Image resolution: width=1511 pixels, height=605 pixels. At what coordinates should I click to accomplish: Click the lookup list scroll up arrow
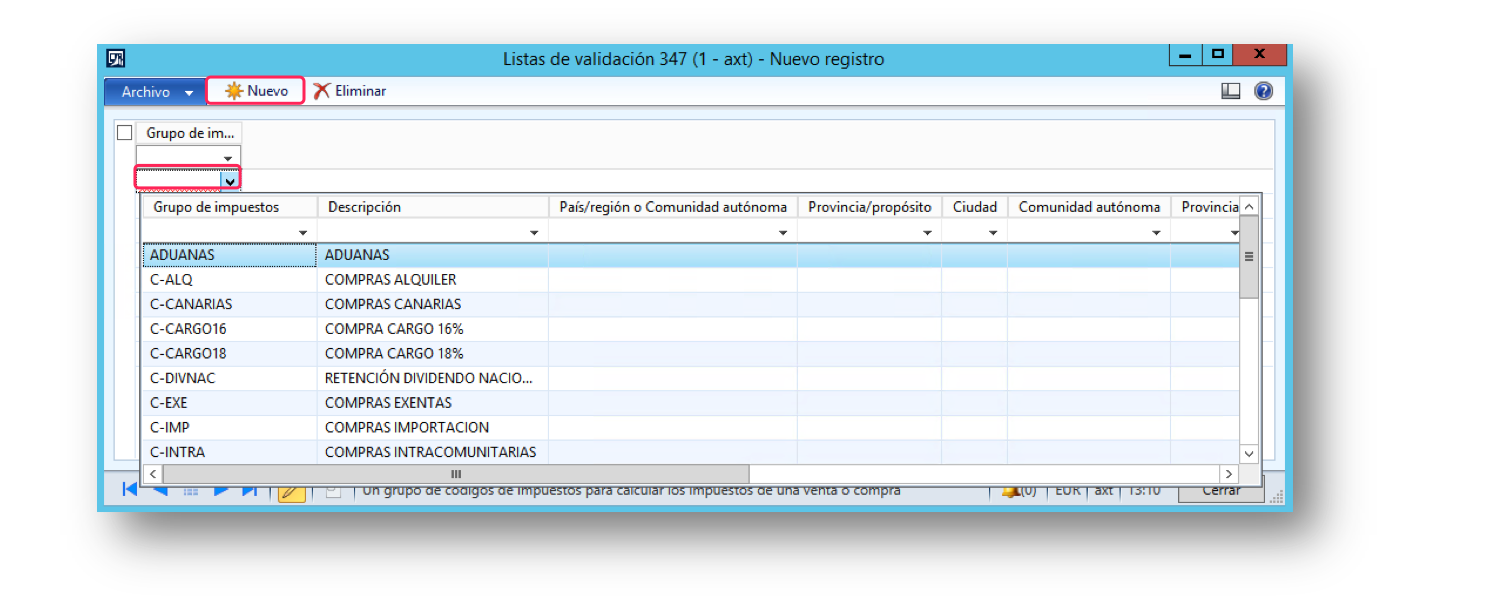tap(1248, 207)
